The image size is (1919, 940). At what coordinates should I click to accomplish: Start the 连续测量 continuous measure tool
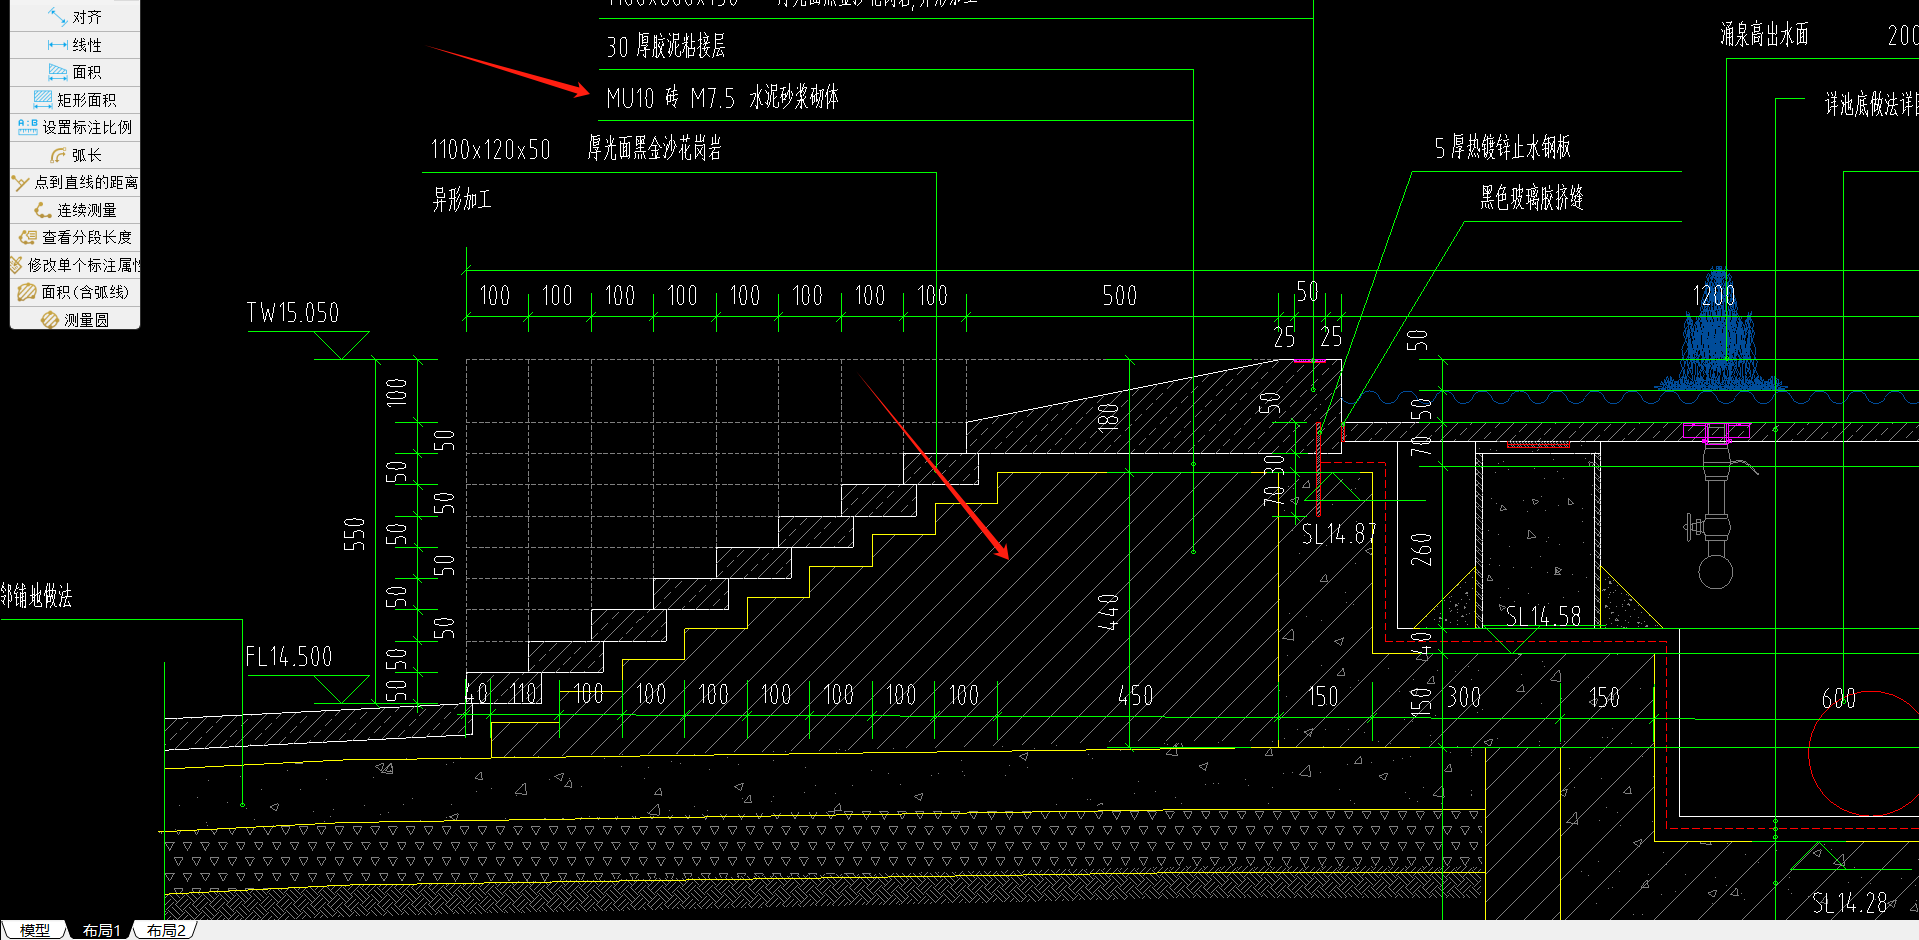click(75, 210)
